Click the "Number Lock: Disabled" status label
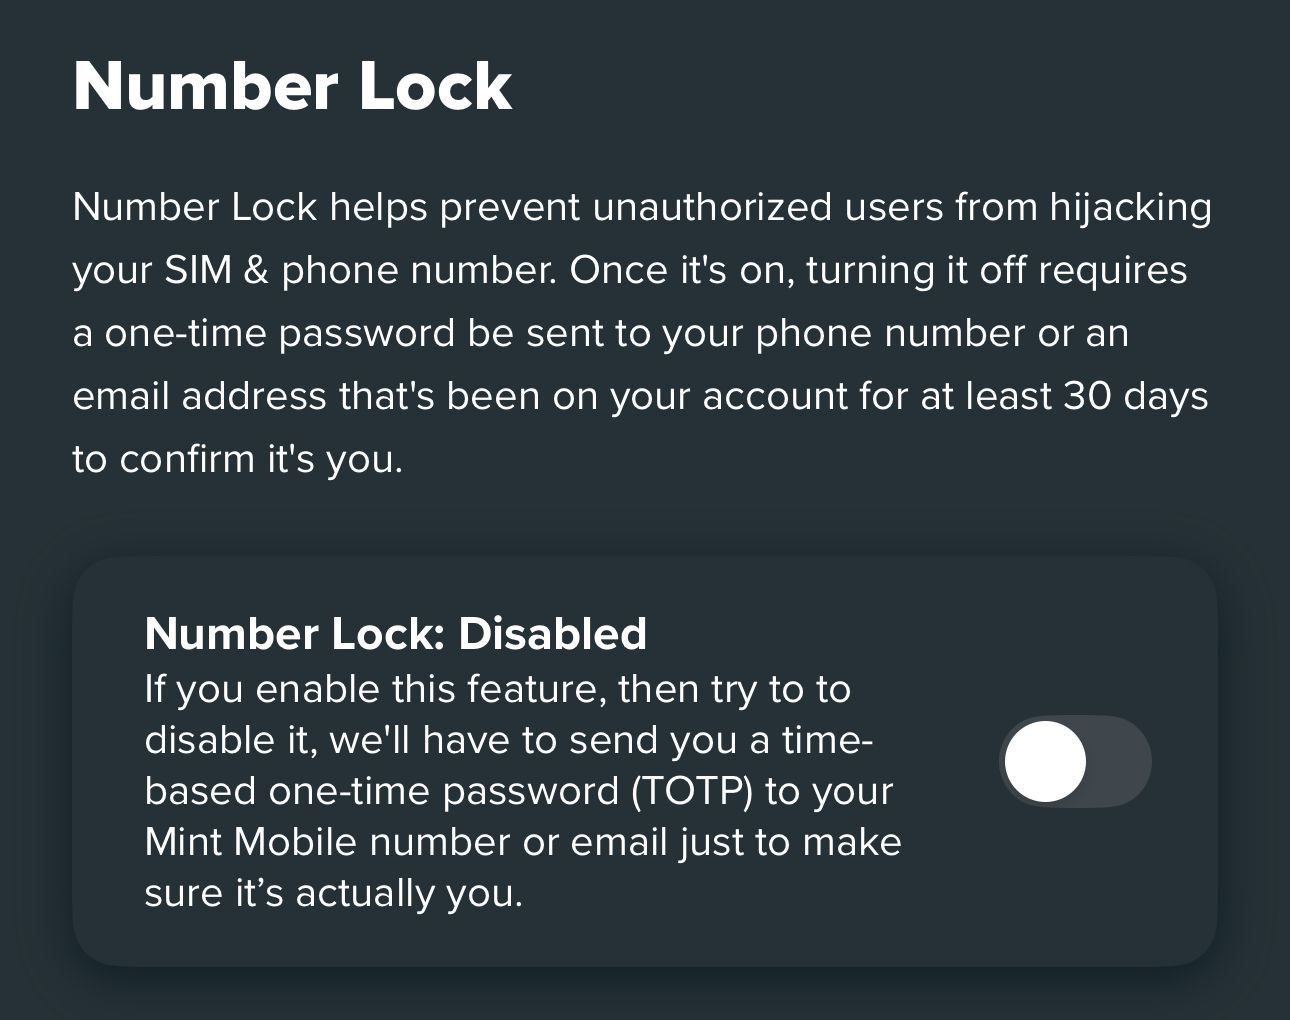The image size is (1290, 1020). click(396, 633)
